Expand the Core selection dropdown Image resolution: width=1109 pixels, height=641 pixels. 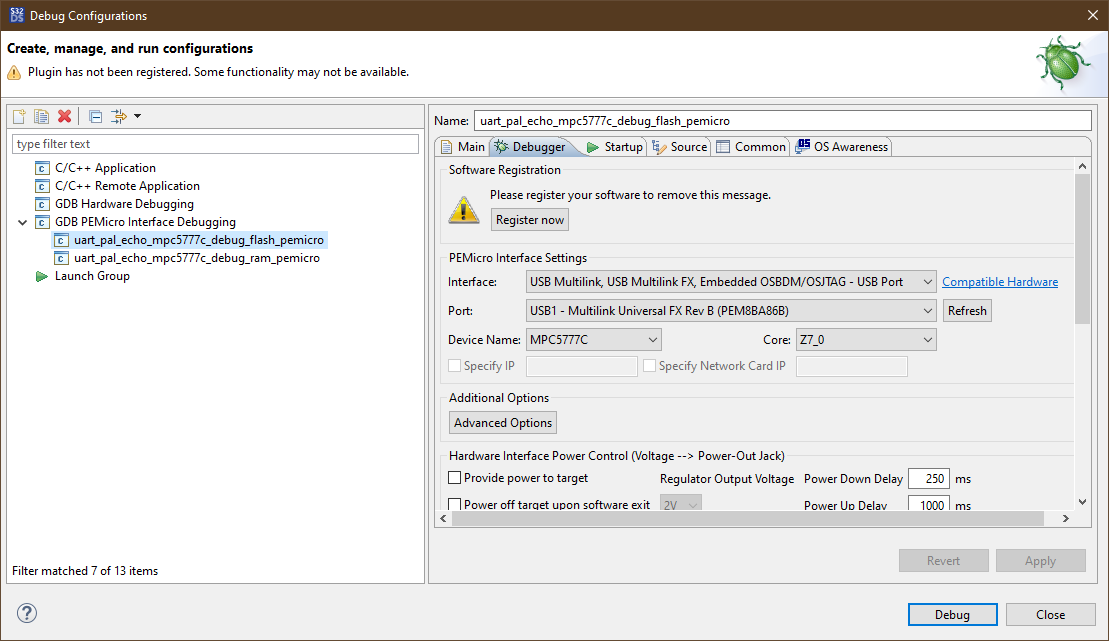(865, 340)
